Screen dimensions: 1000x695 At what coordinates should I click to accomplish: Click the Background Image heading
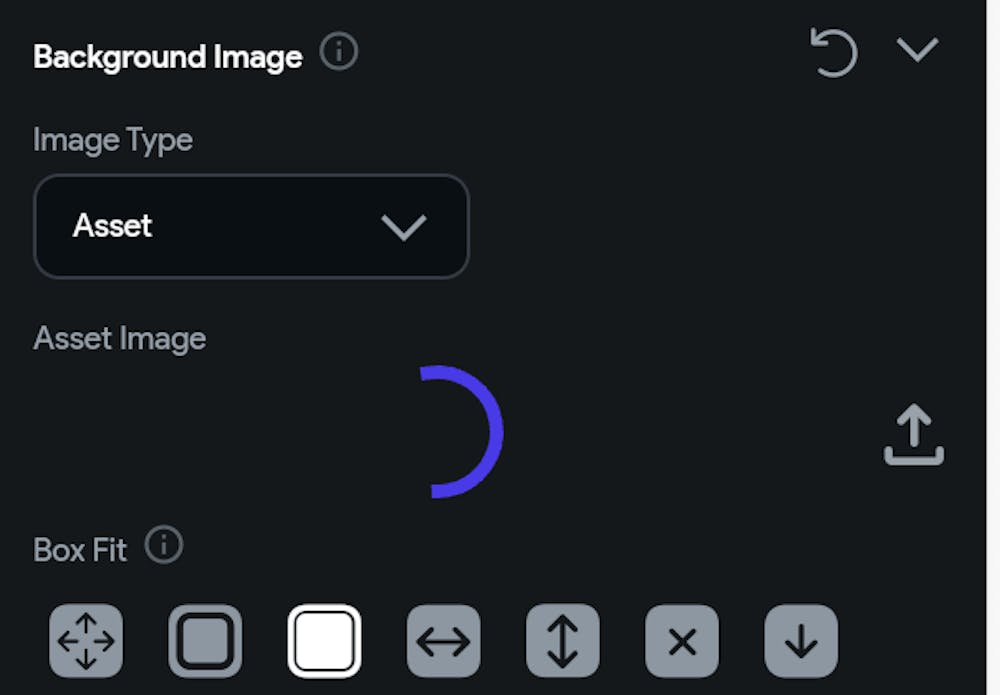coord(168,57)
